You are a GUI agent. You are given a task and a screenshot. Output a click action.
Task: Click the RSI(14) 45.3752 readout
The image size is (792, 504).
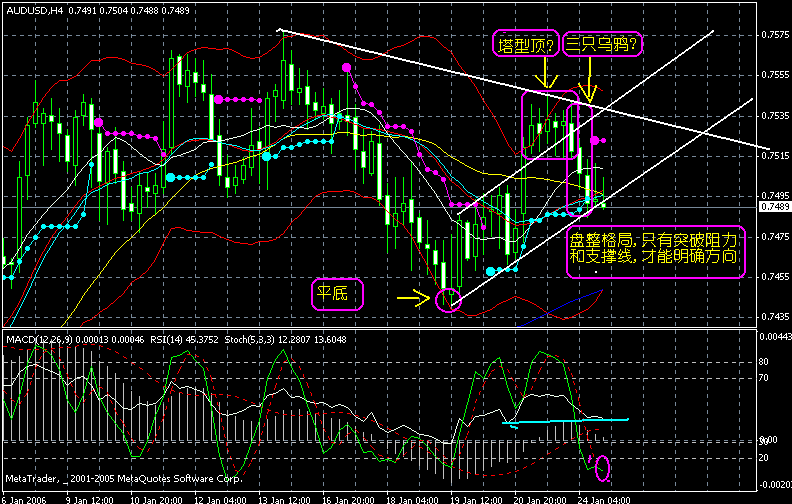tap(184, 339)
